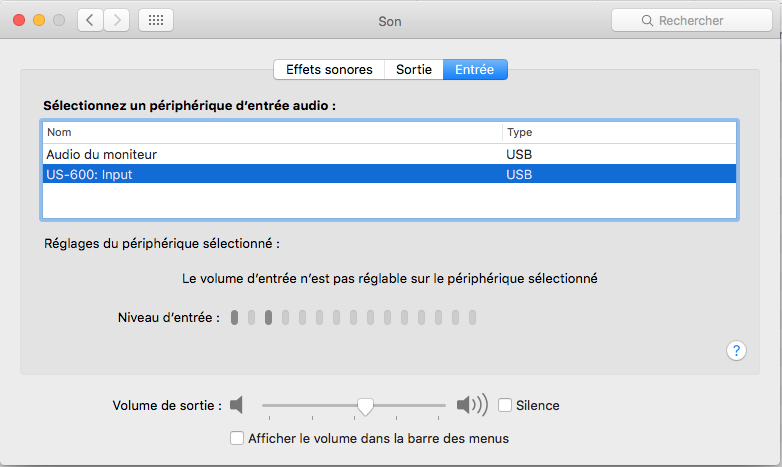This screenshot has width=782, height=467.
Task: Select the Entrée tab
Action: click(475, 69)
